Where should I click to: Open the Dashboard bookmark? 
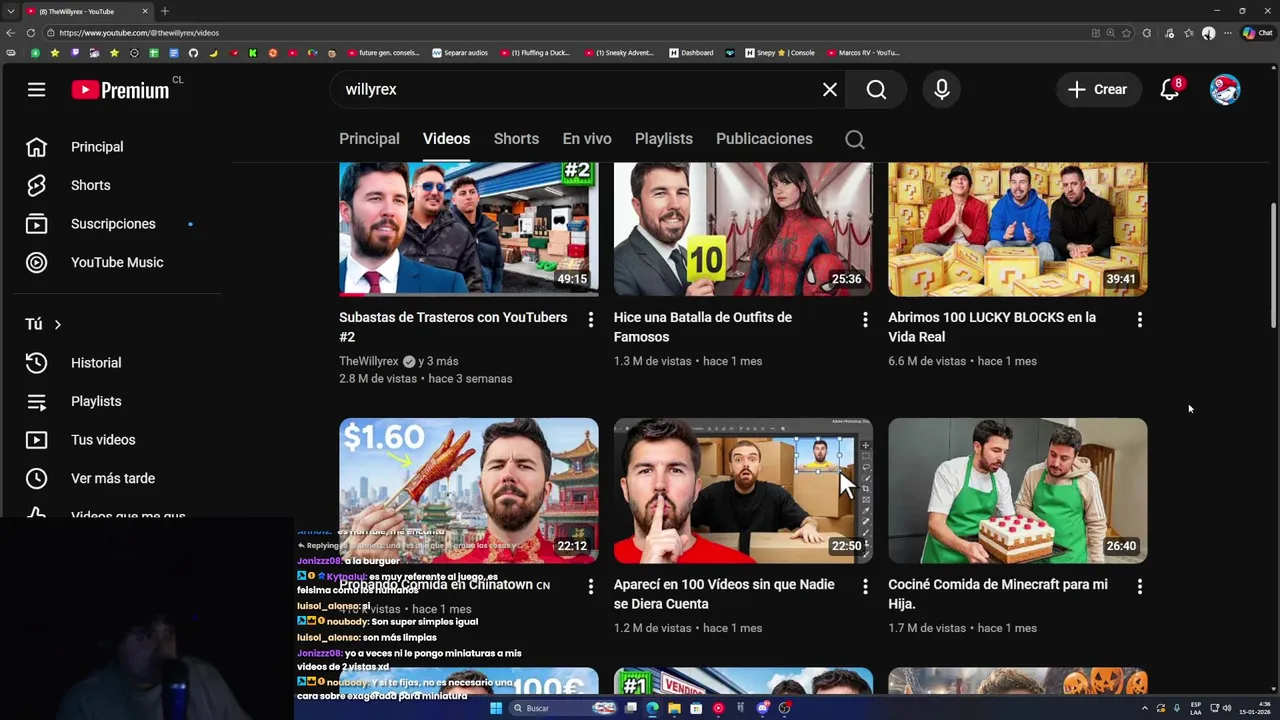pyautogui.click(x=692, y=53)
